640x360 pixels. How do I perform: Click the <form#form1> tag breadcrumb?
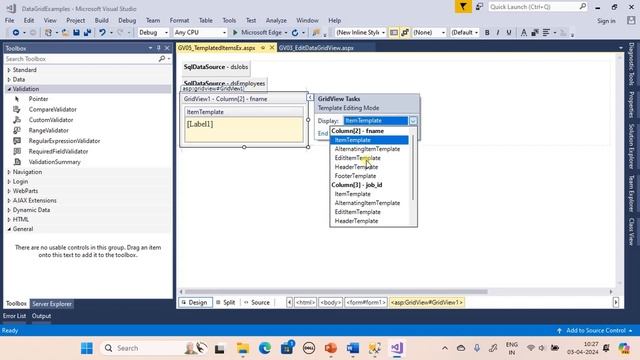366,302
